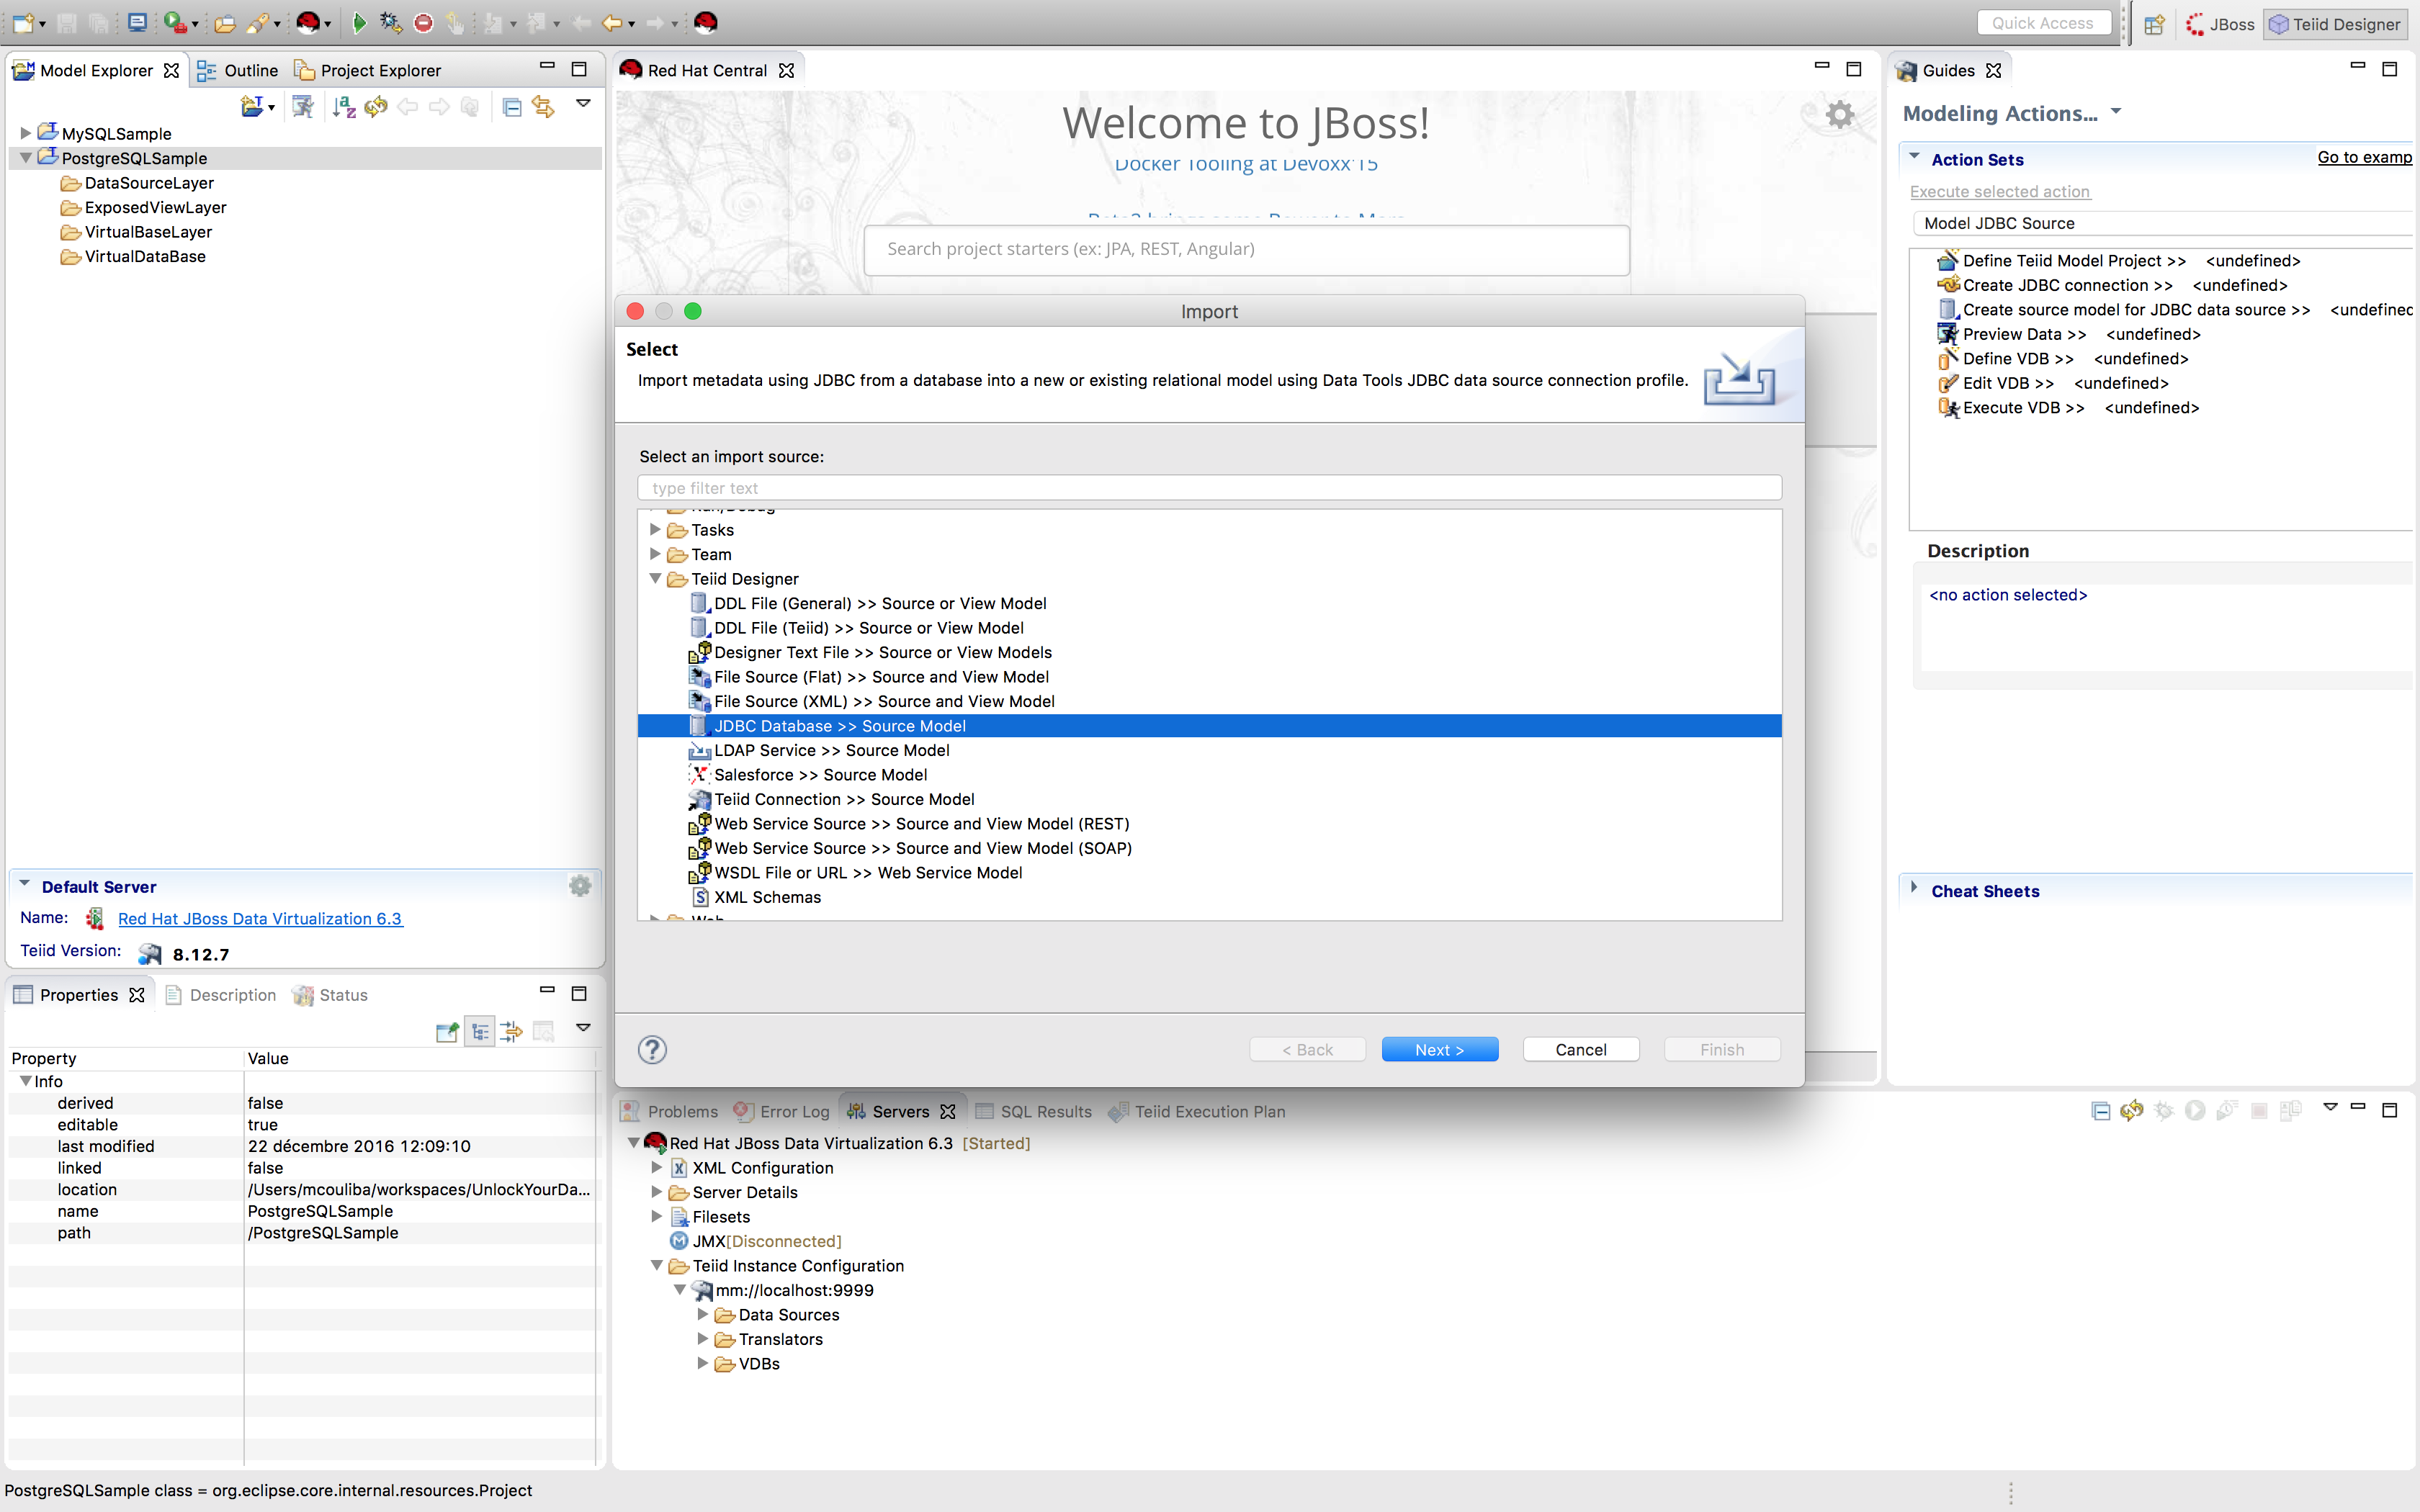Open the Red Hat JBoss Data Virtualization 6.3 link
This screenshot has width=2420, height=1512.
click(x=259, y=918)
